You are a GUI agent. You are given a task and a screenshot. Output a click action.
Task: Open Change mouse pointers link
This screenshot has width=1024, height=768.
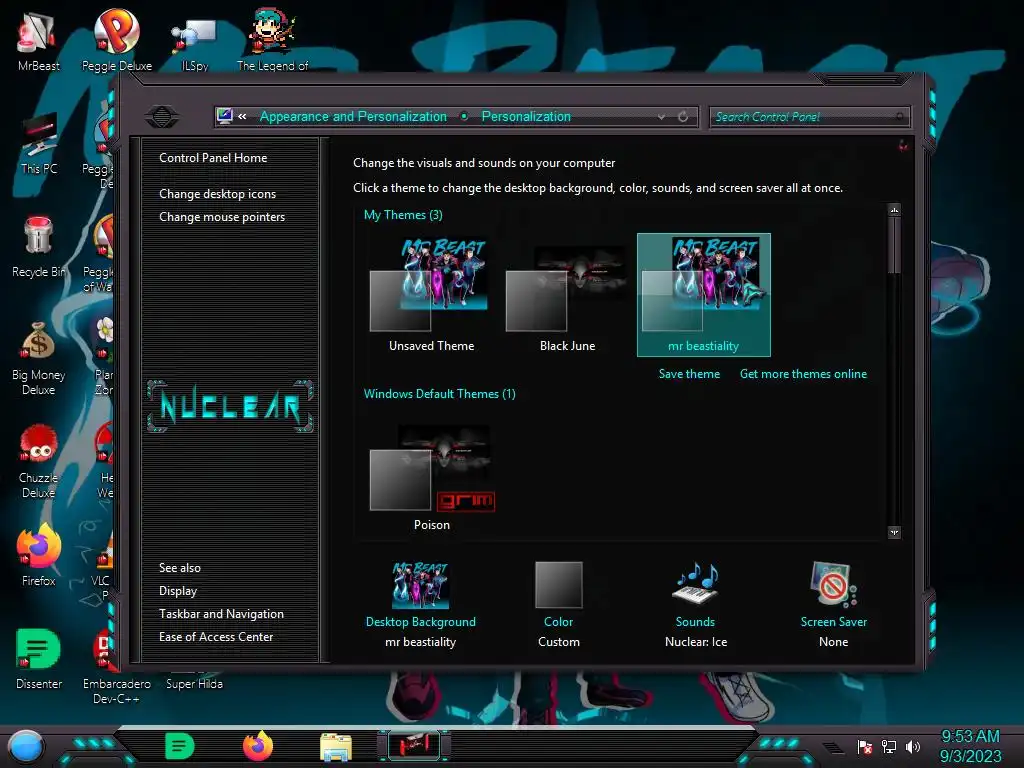click(222, 217)
